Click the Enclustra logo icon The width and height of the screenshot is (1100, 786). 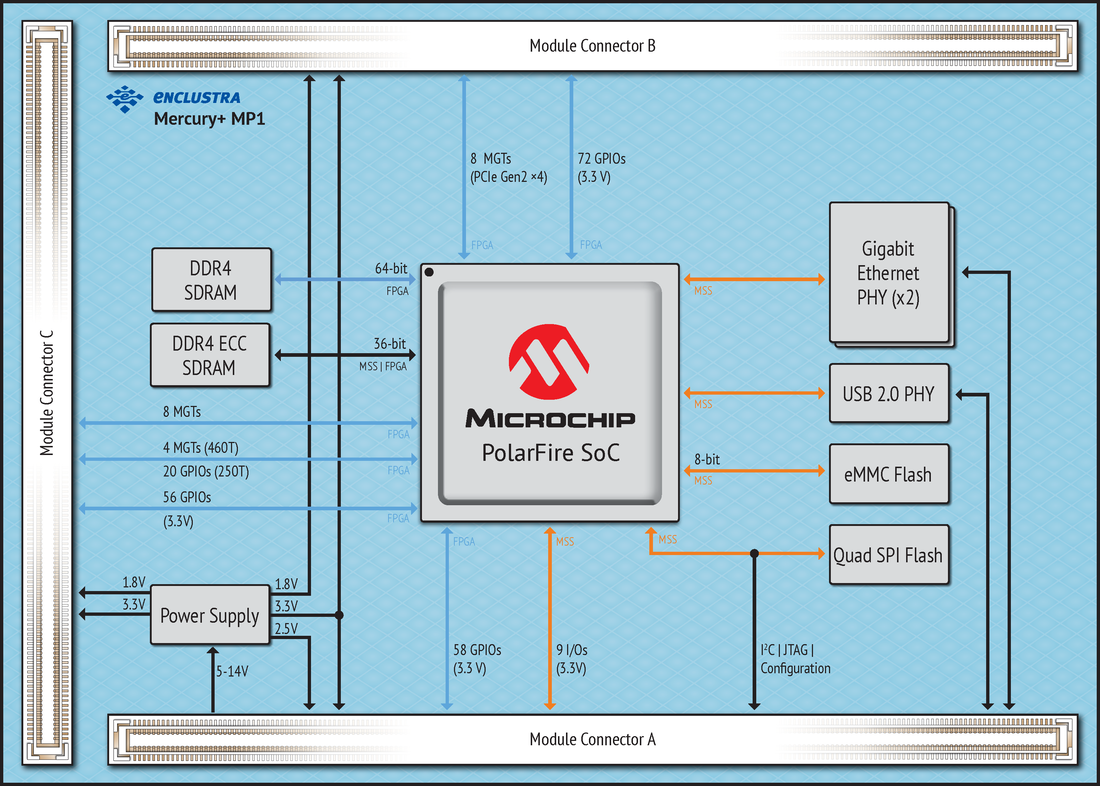124,98
